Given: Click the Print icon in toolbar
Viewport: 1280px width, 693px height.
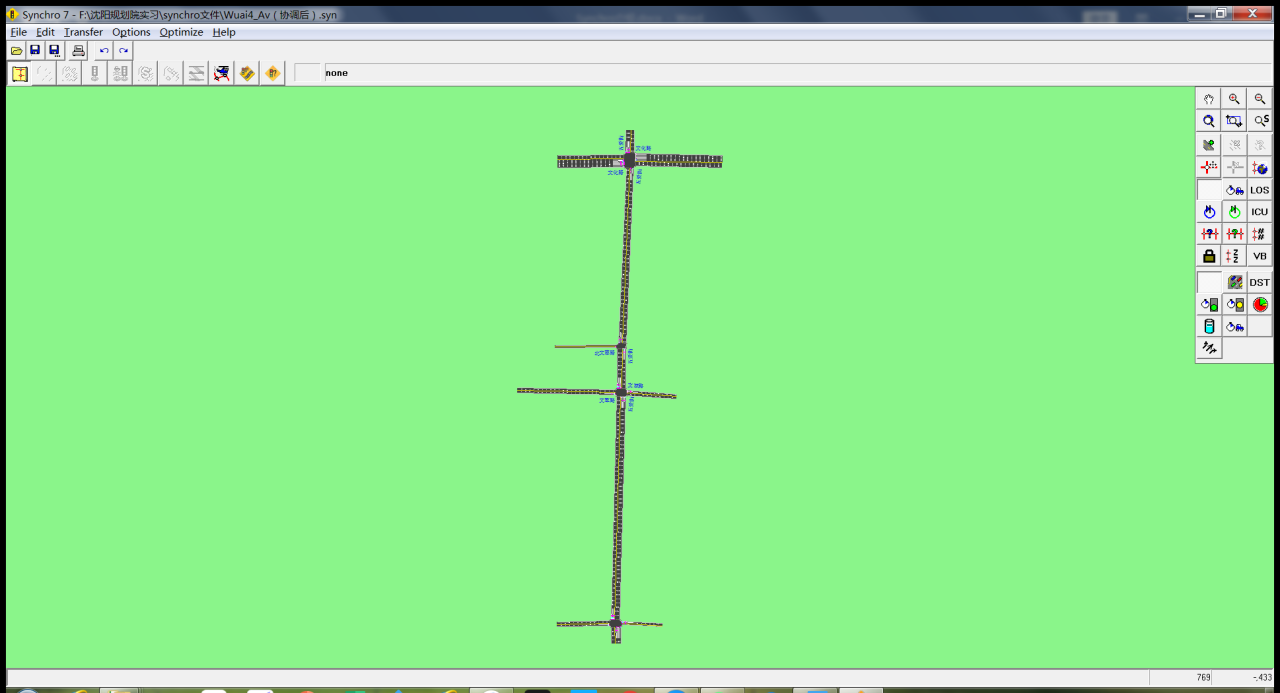Looking at the screenshot, I should coord(78,50).
